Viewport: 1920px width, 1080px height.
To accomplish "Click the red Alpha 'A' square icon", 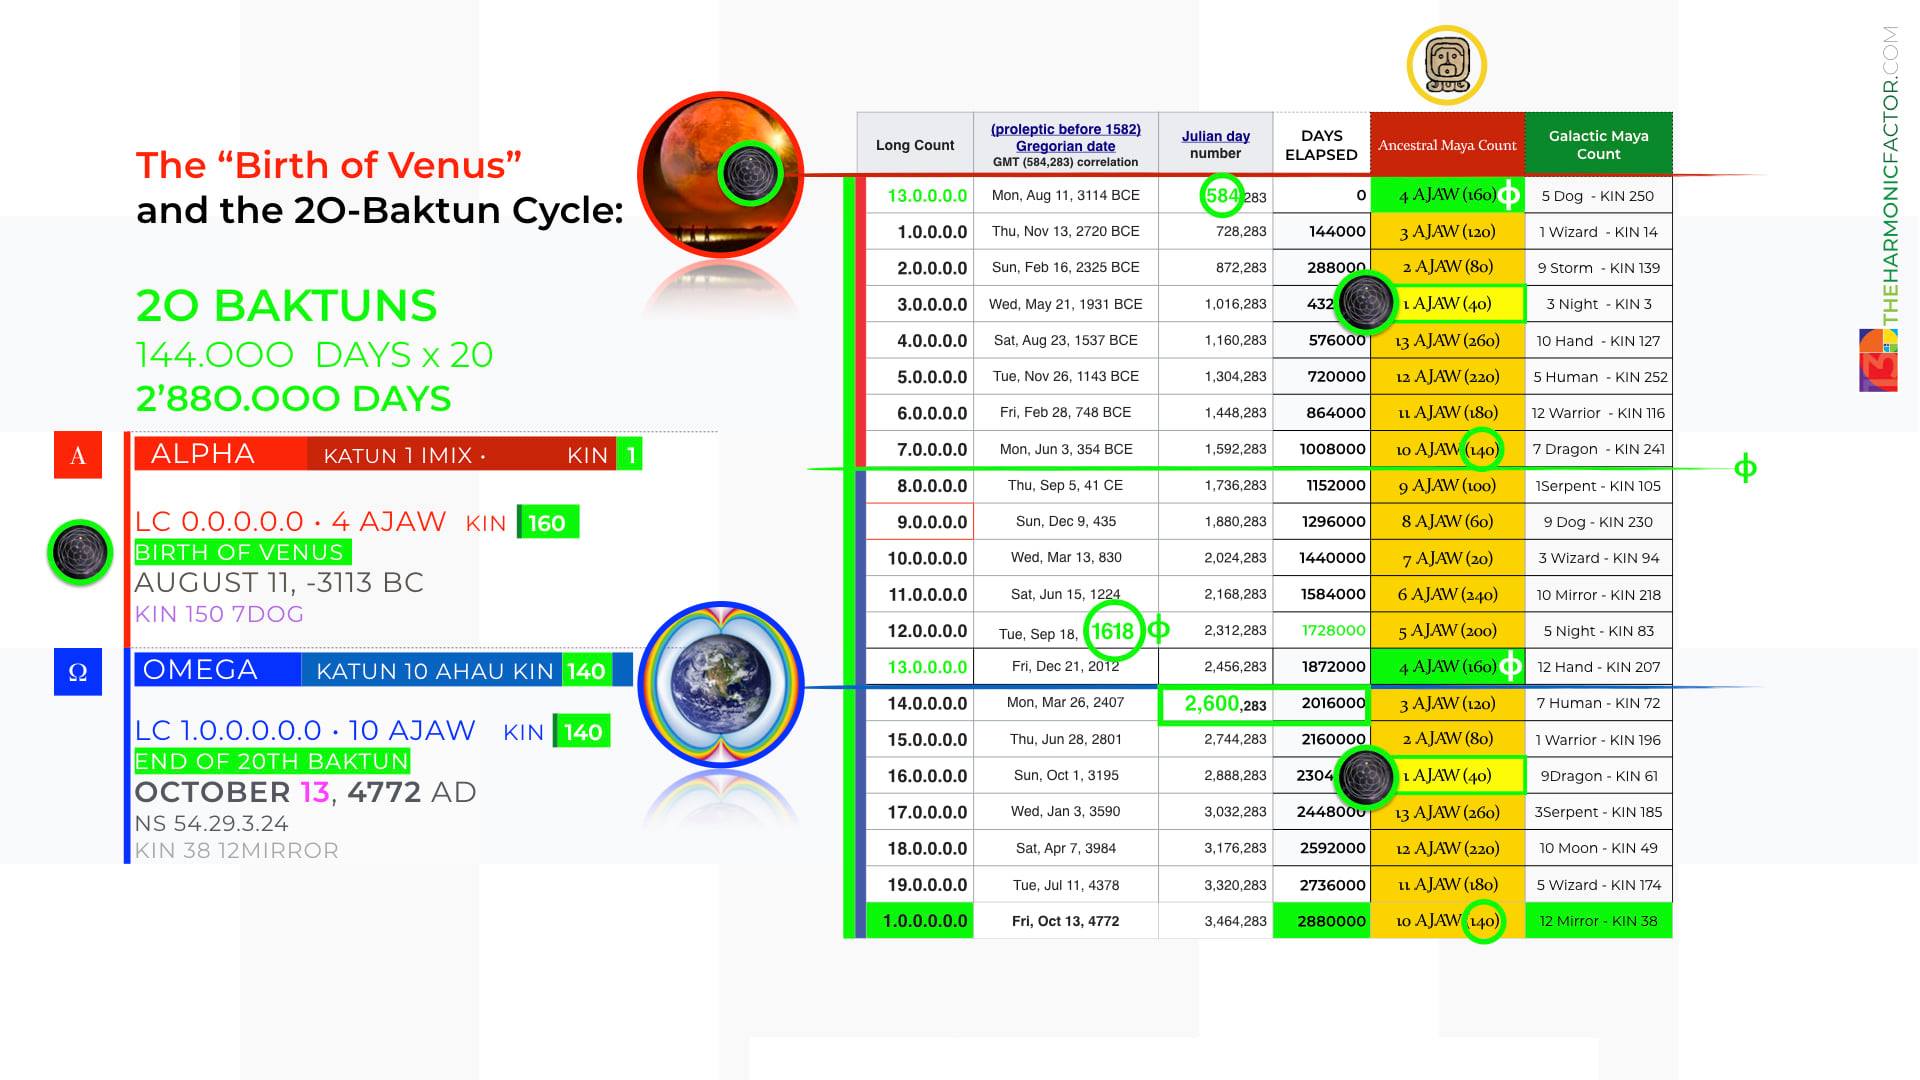I will (78, 456).
